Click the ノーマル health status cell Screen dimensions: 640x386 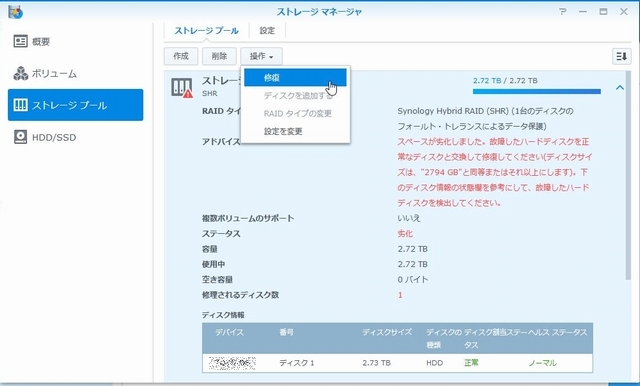pos(542,363)
